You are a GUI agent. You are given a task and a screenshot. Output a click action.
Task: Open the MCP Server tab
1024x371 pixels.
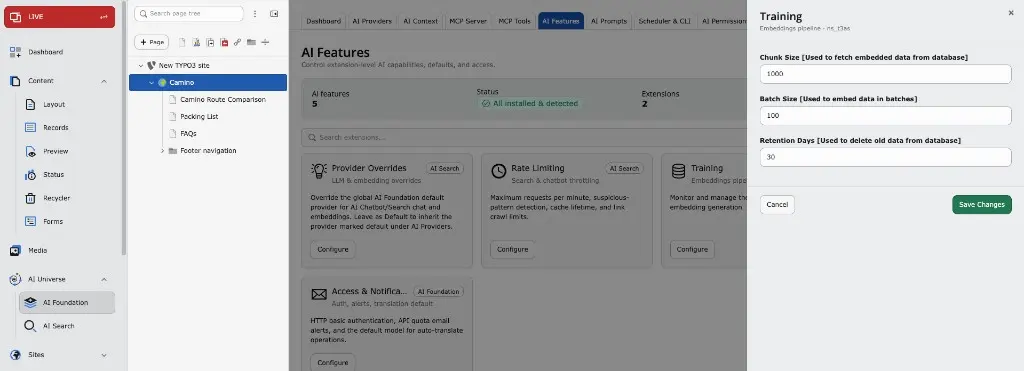(468, 21)
